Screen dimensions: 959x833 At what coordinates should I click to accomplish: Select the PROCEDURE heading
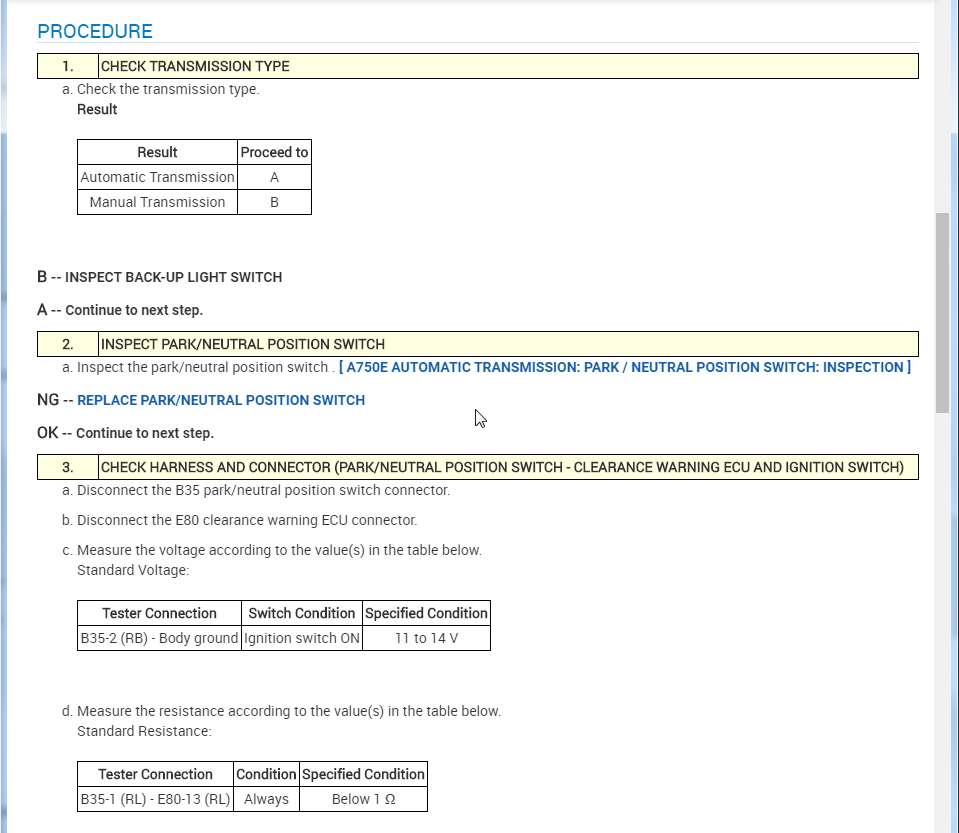[x=95, y=31]
